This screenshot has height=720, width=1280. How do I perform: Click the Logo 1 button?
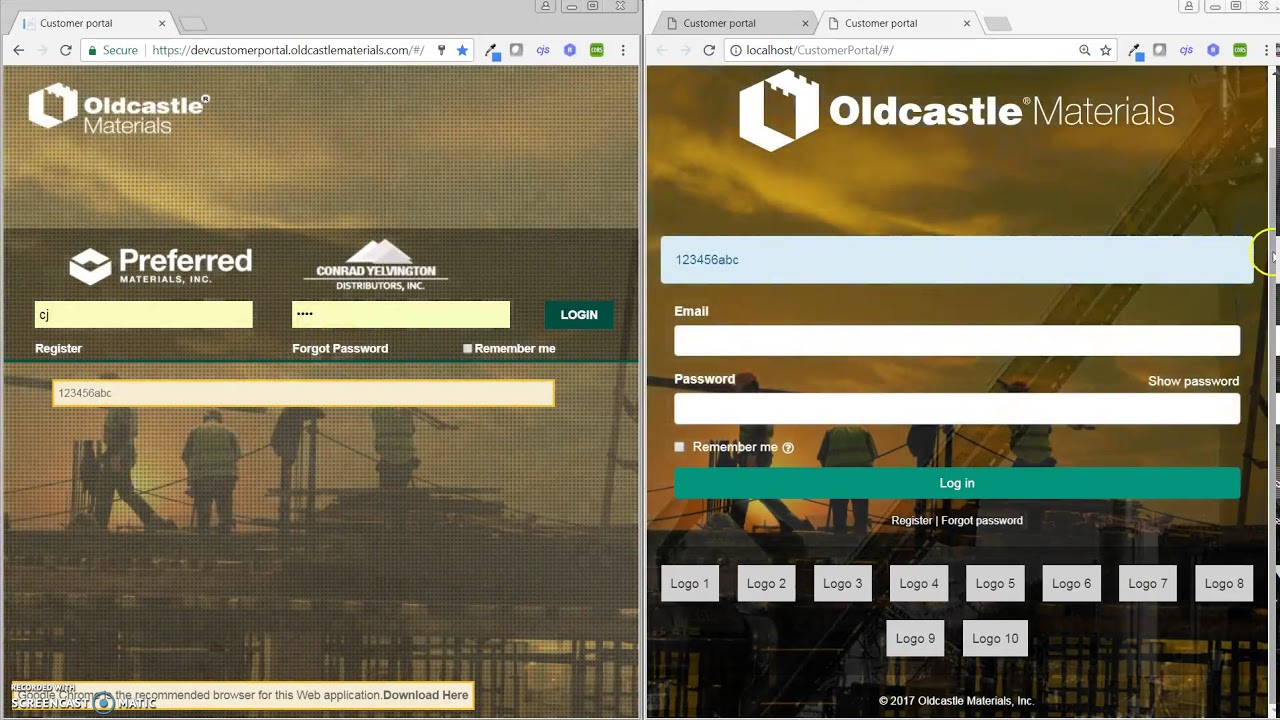(x=690, y=584)
